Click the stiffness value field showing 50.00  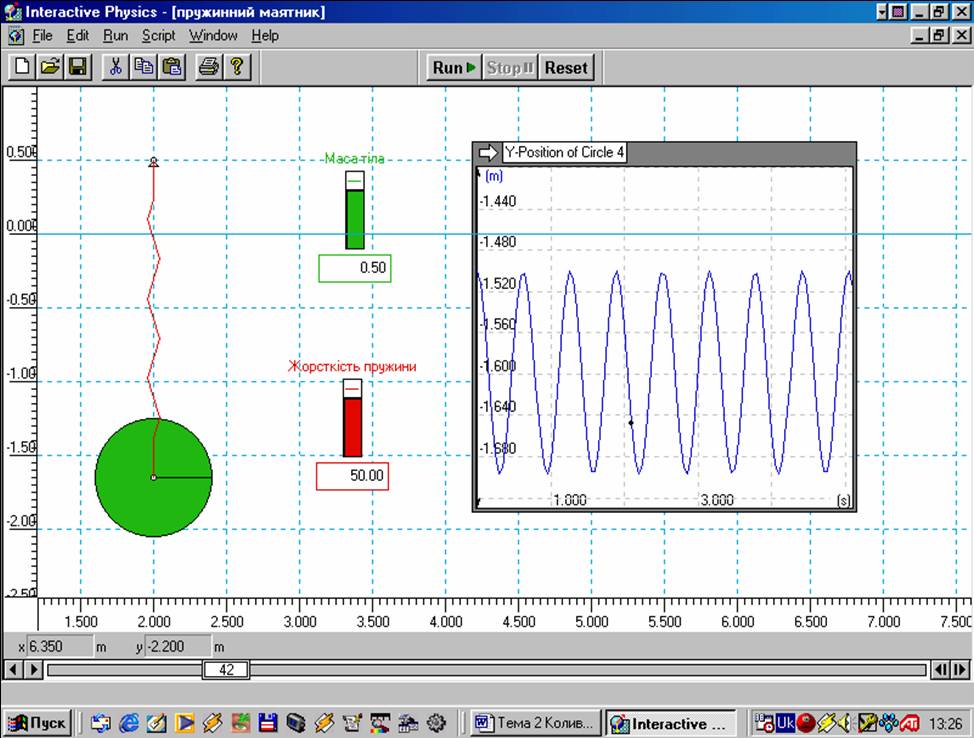352,476
